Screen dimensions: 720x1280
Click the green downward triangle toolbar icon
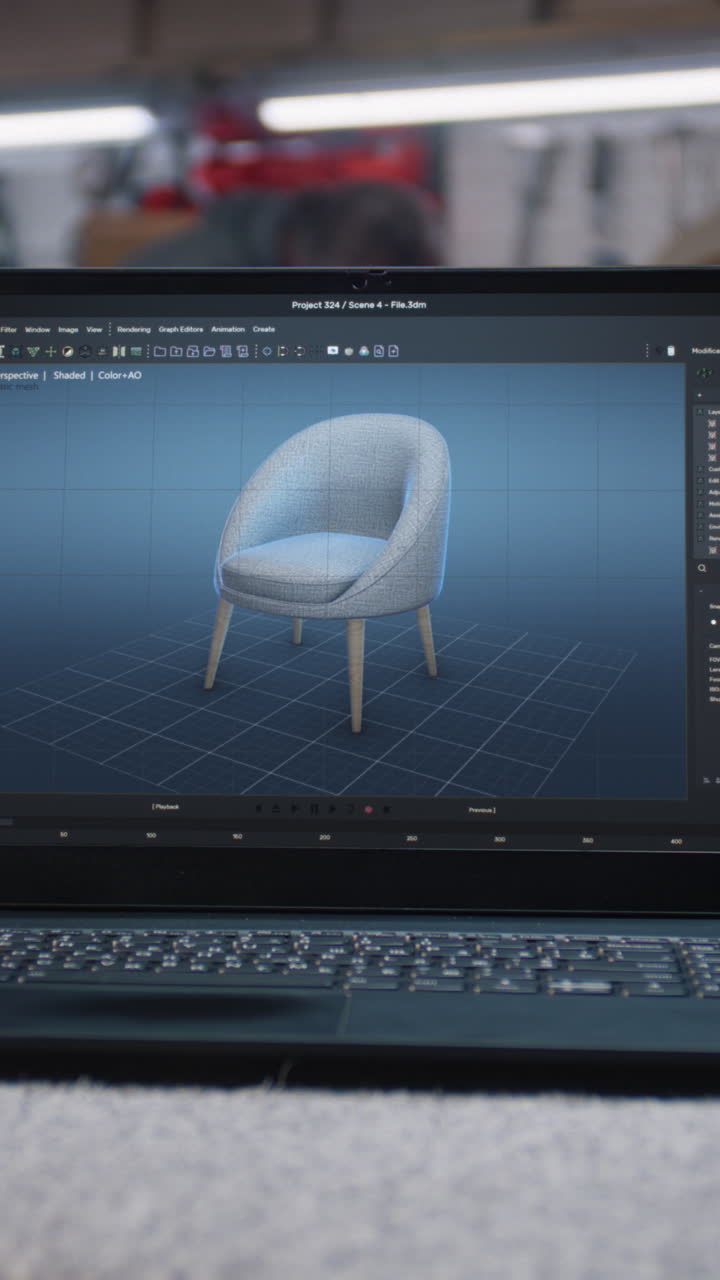[x=35, y=351]
